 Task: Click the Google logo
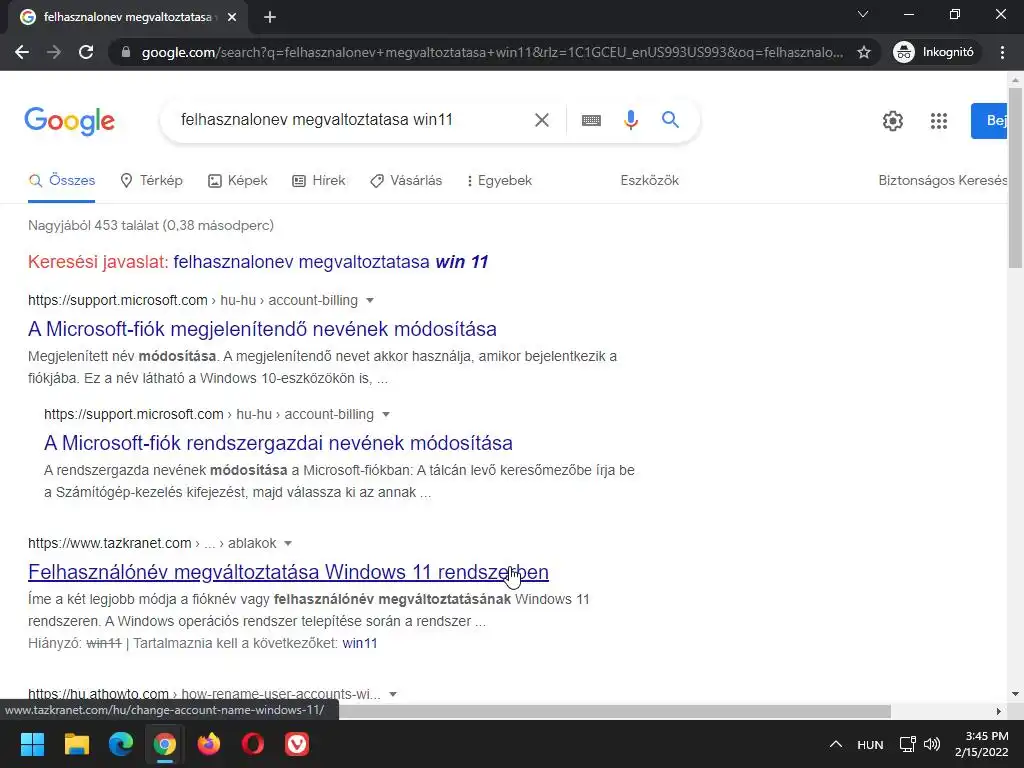69,121
